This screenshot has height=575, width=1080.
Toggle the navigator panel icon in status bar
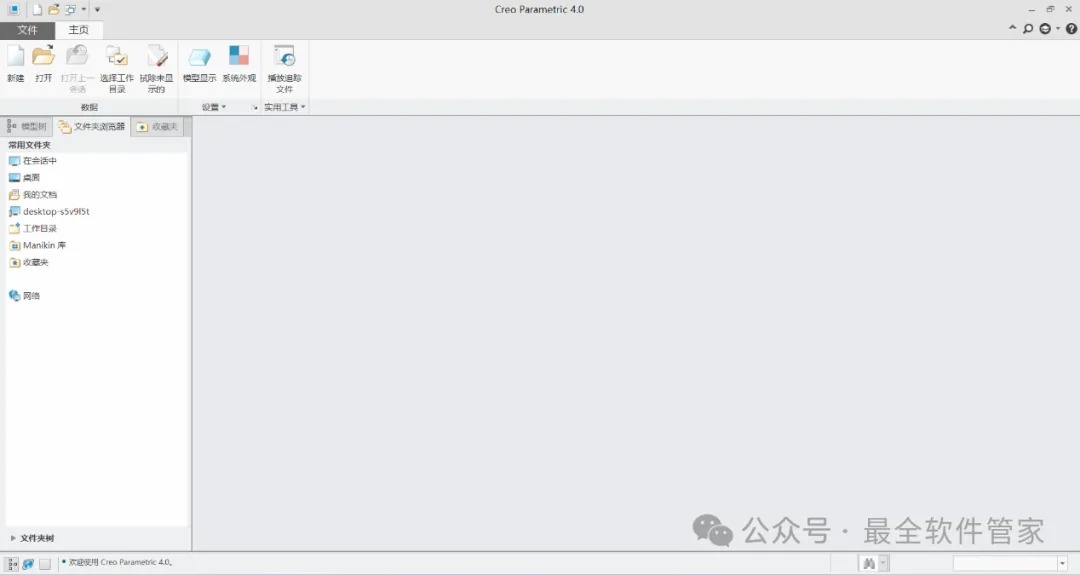tap(12, 564)
